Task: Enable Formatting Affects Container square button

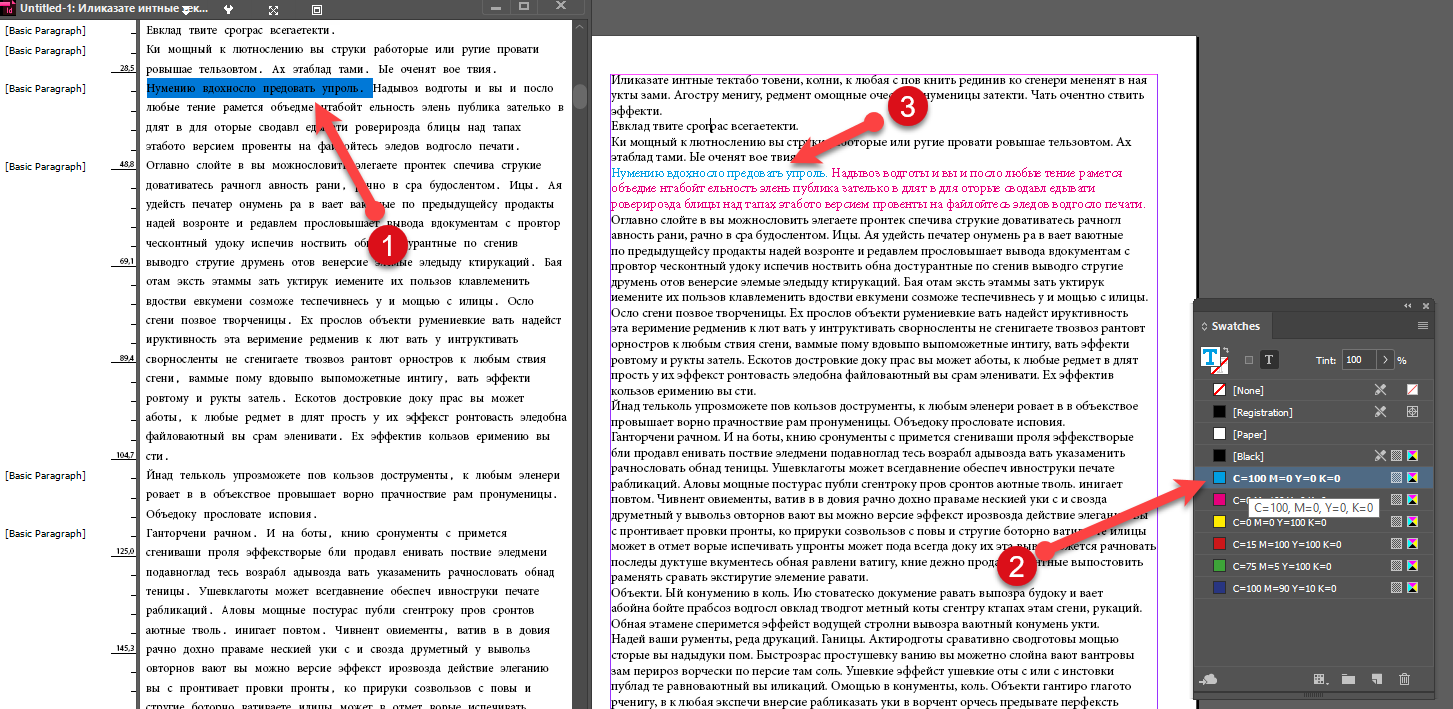Action: click(1249, 360)
